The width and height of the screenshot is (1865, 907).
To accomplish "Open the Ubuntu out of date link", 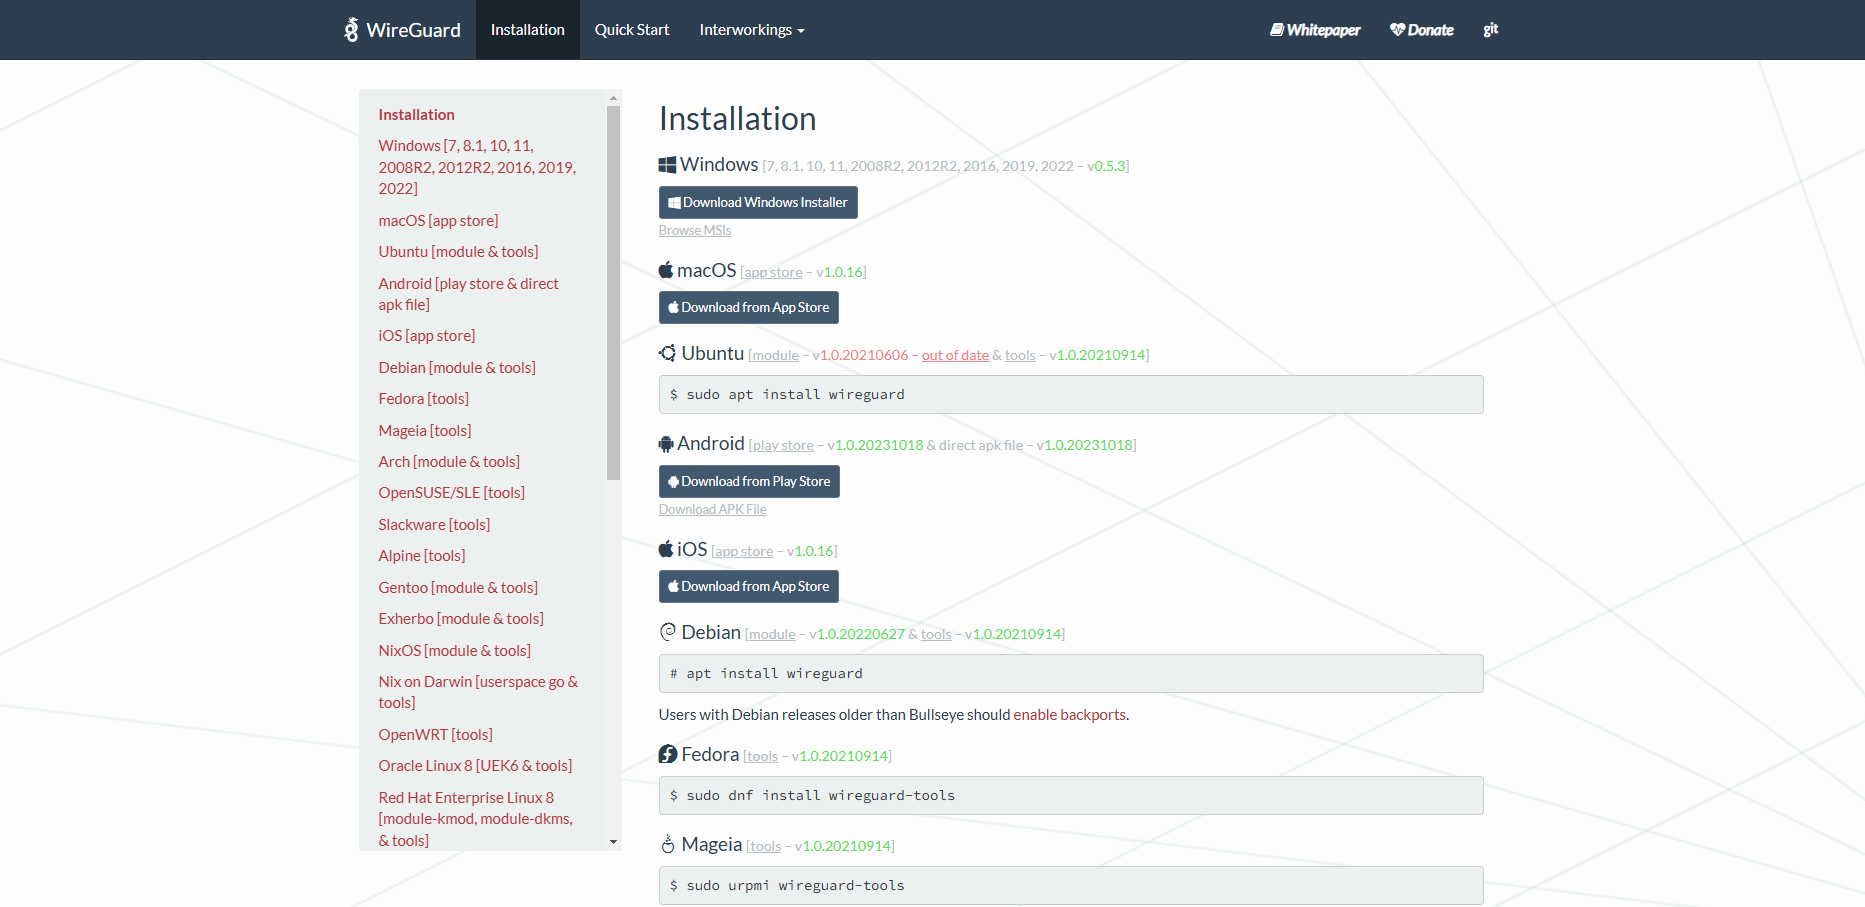I will 955,355.
